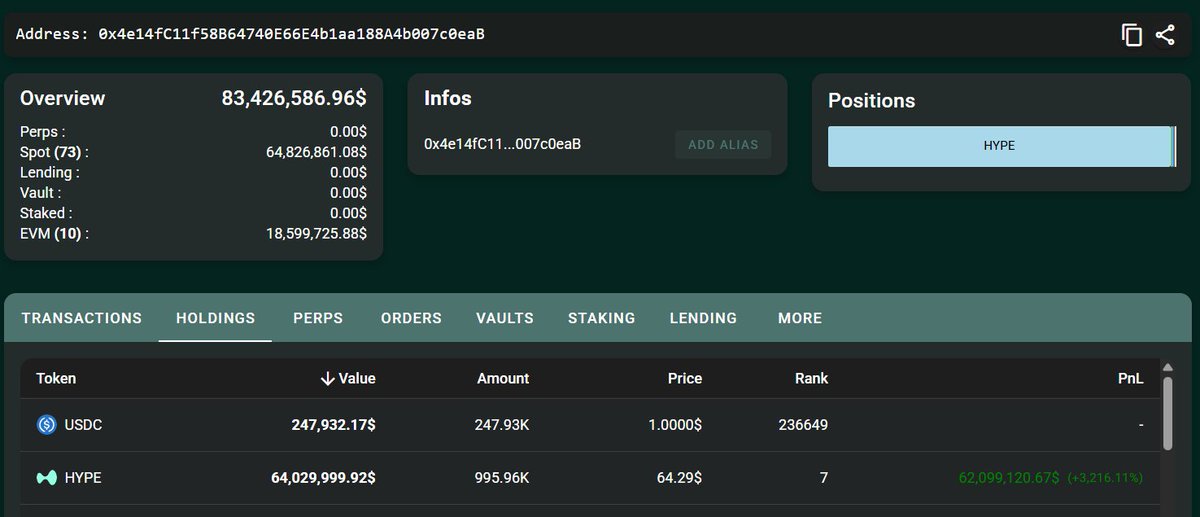
Task: Sort table by Token column header
Action: [56, 378]
